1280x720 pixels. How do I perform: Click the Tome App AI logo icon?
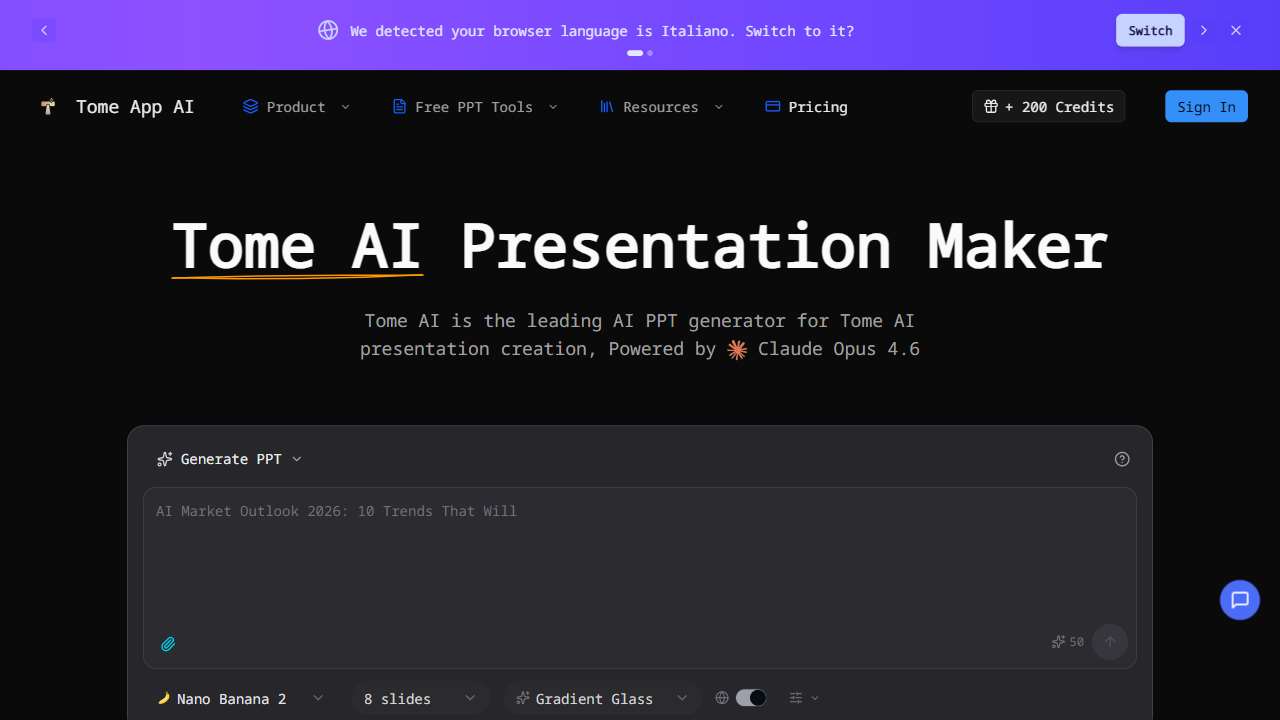pyautogui.click(x=47, y=107)
